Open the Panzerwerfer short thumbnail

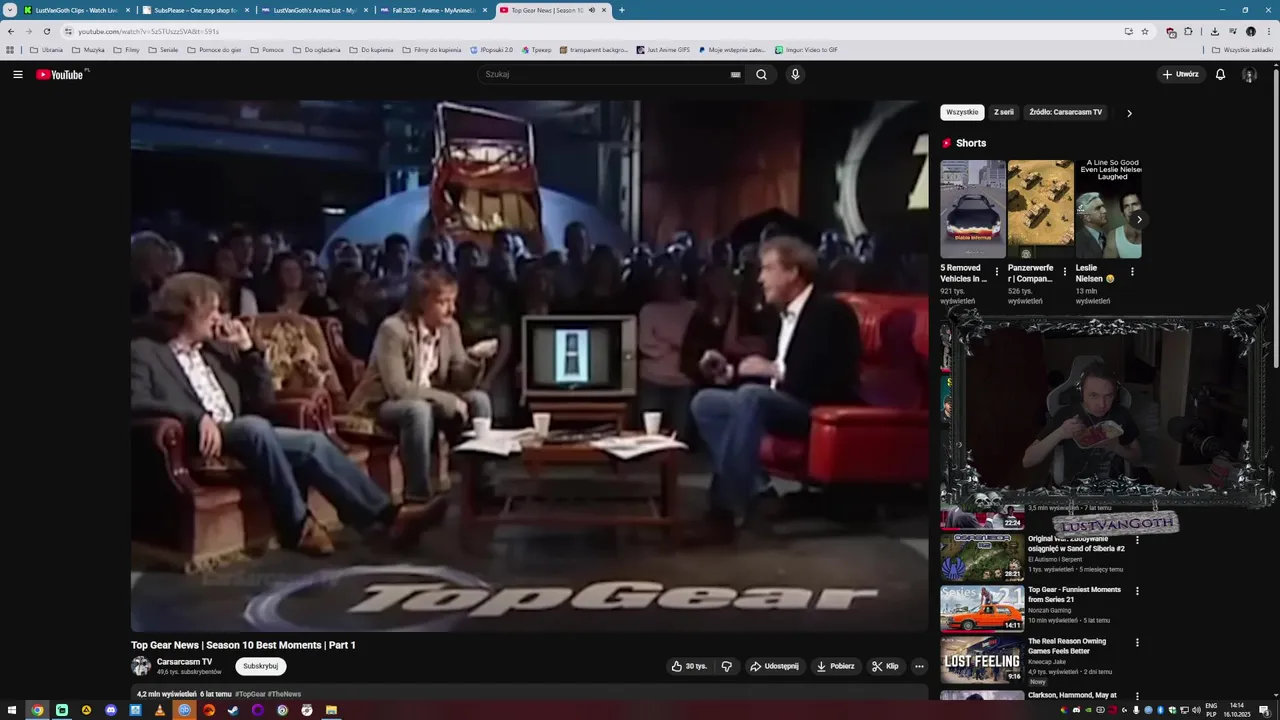click(1041, 209)
